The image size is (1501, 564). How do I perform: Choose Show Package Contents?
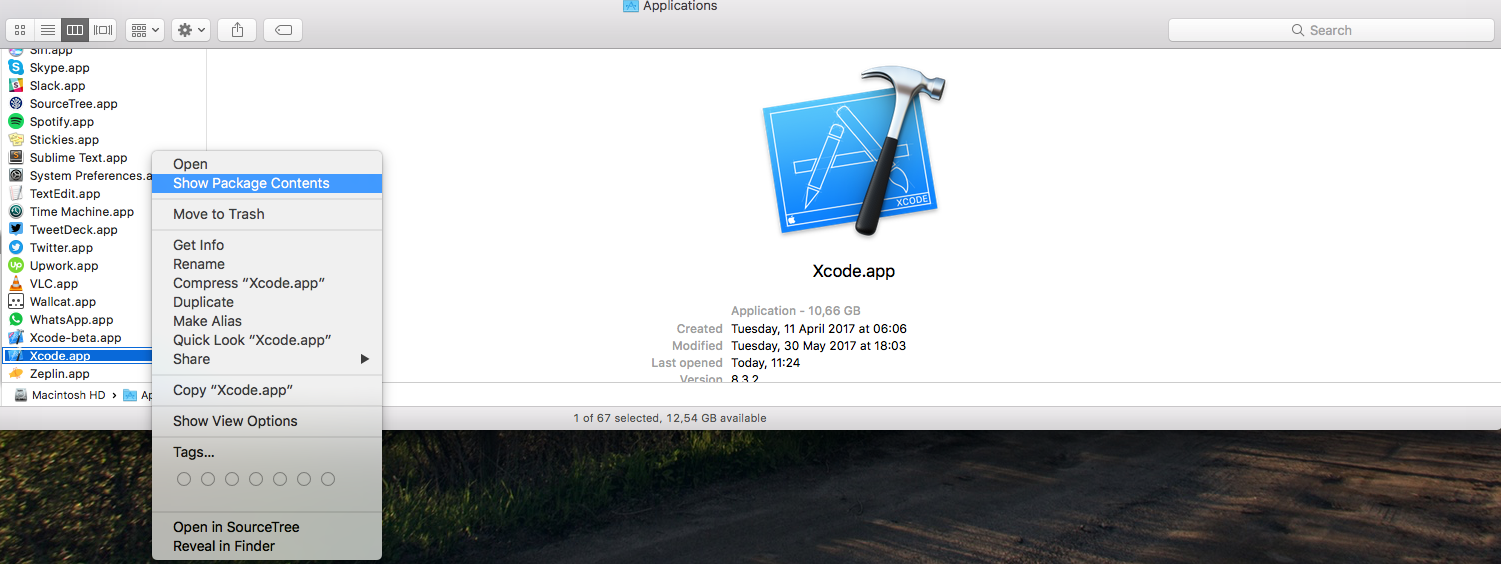tap(267, 183)
